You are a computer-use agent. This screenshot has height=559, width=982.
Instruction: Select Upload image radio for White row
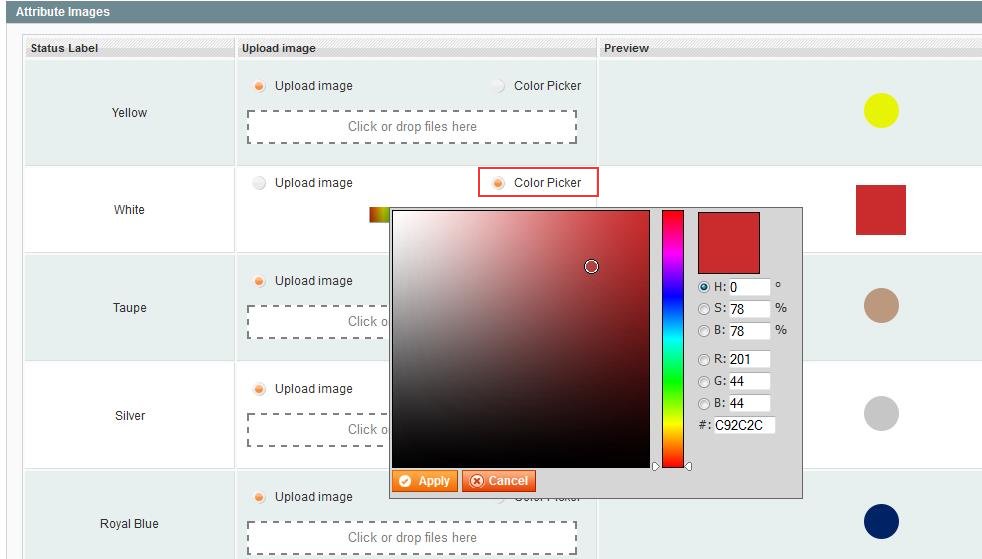(260, 183)
